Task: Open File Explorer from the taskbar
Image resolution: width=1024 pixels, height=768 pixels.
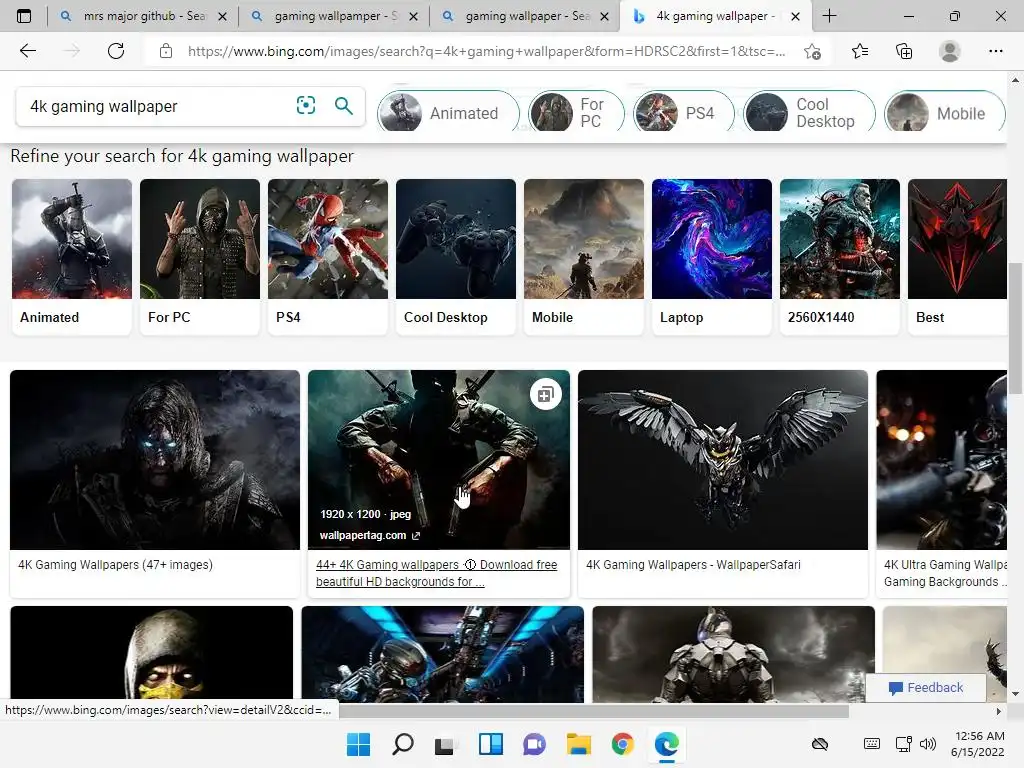Action: click(x=579, y=744)
